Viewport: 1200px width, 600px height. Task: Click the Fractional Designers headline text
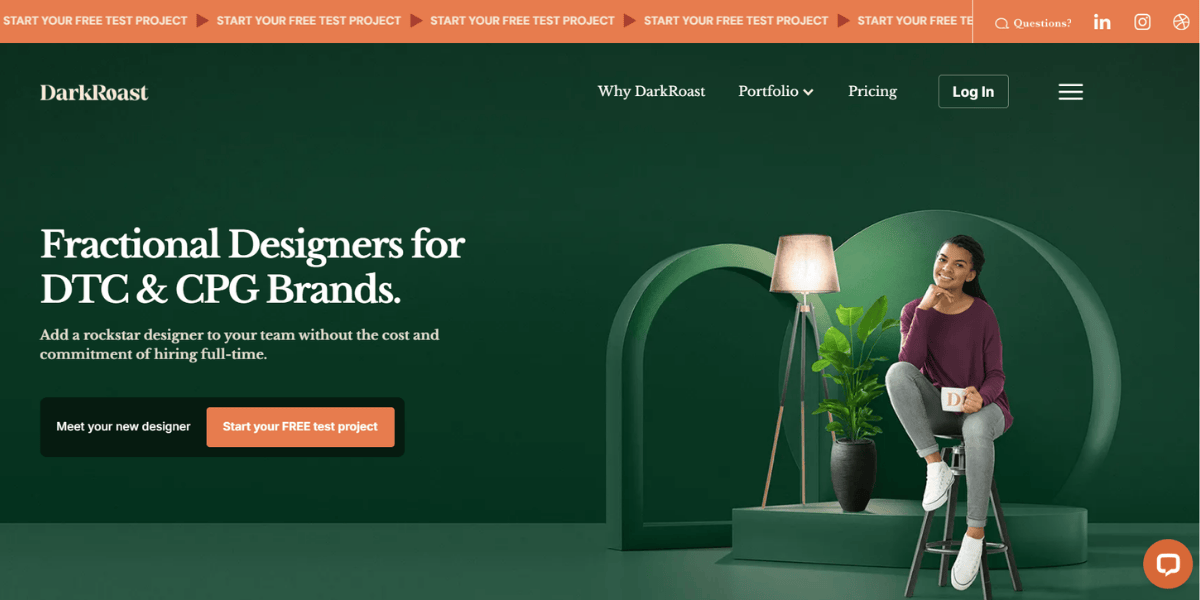pyautogui.click(x=252, y=266)
